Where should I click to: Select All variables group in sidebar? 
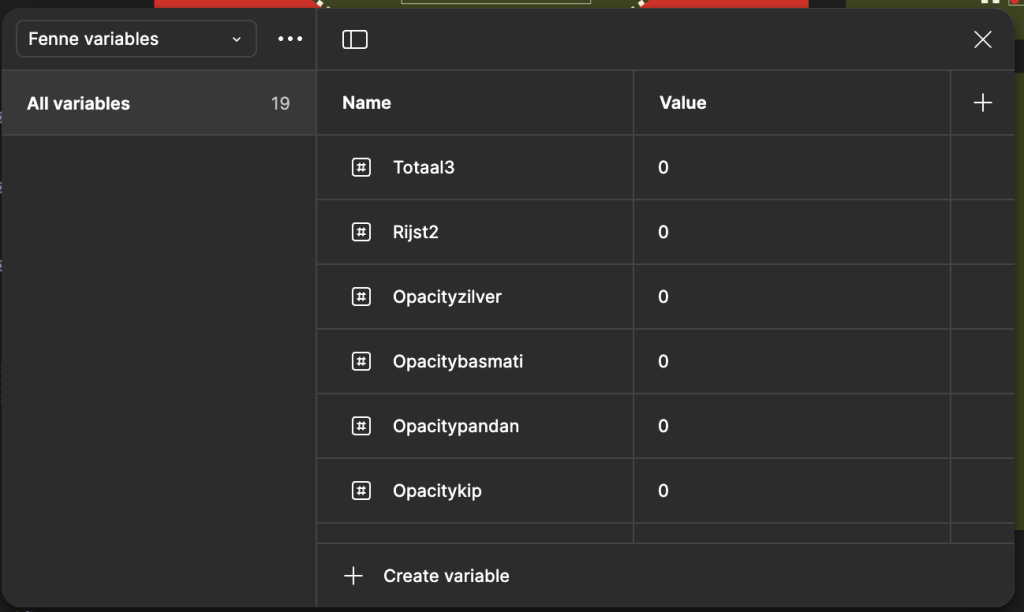pos(158,103)
